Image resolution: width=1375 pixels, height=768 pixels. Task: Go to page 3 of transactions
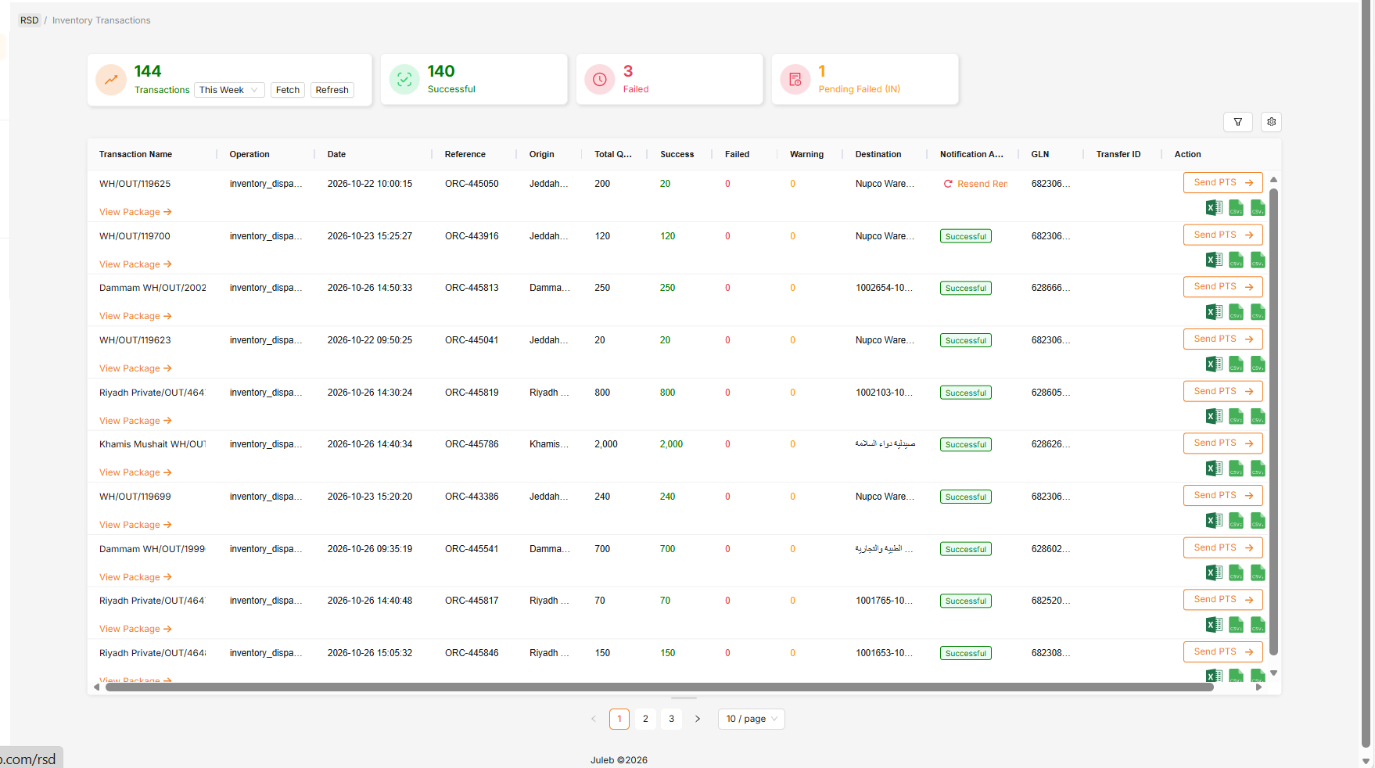[x=672, y=719]
